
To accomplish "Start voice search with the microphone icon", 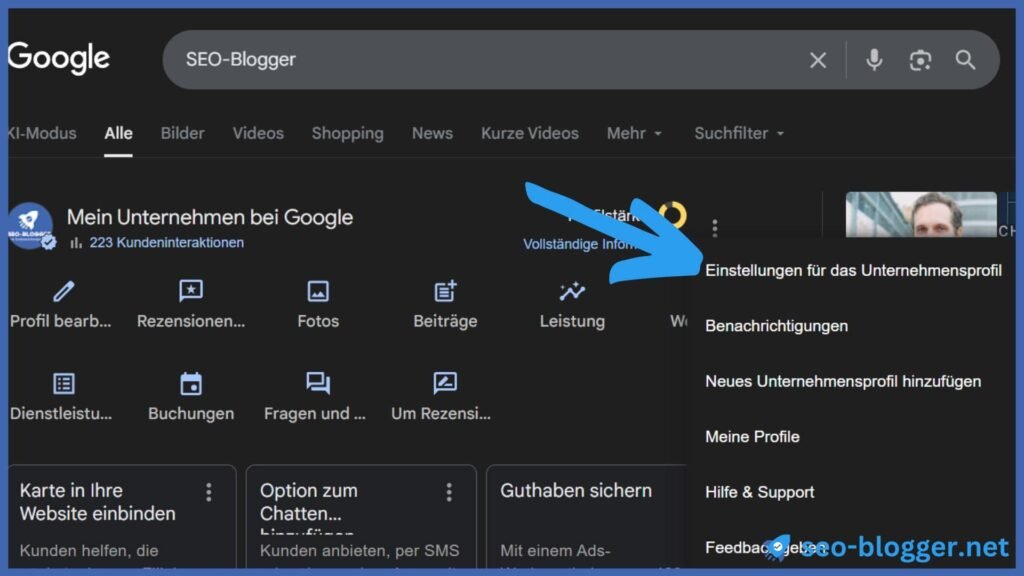I will coord(873,60).
